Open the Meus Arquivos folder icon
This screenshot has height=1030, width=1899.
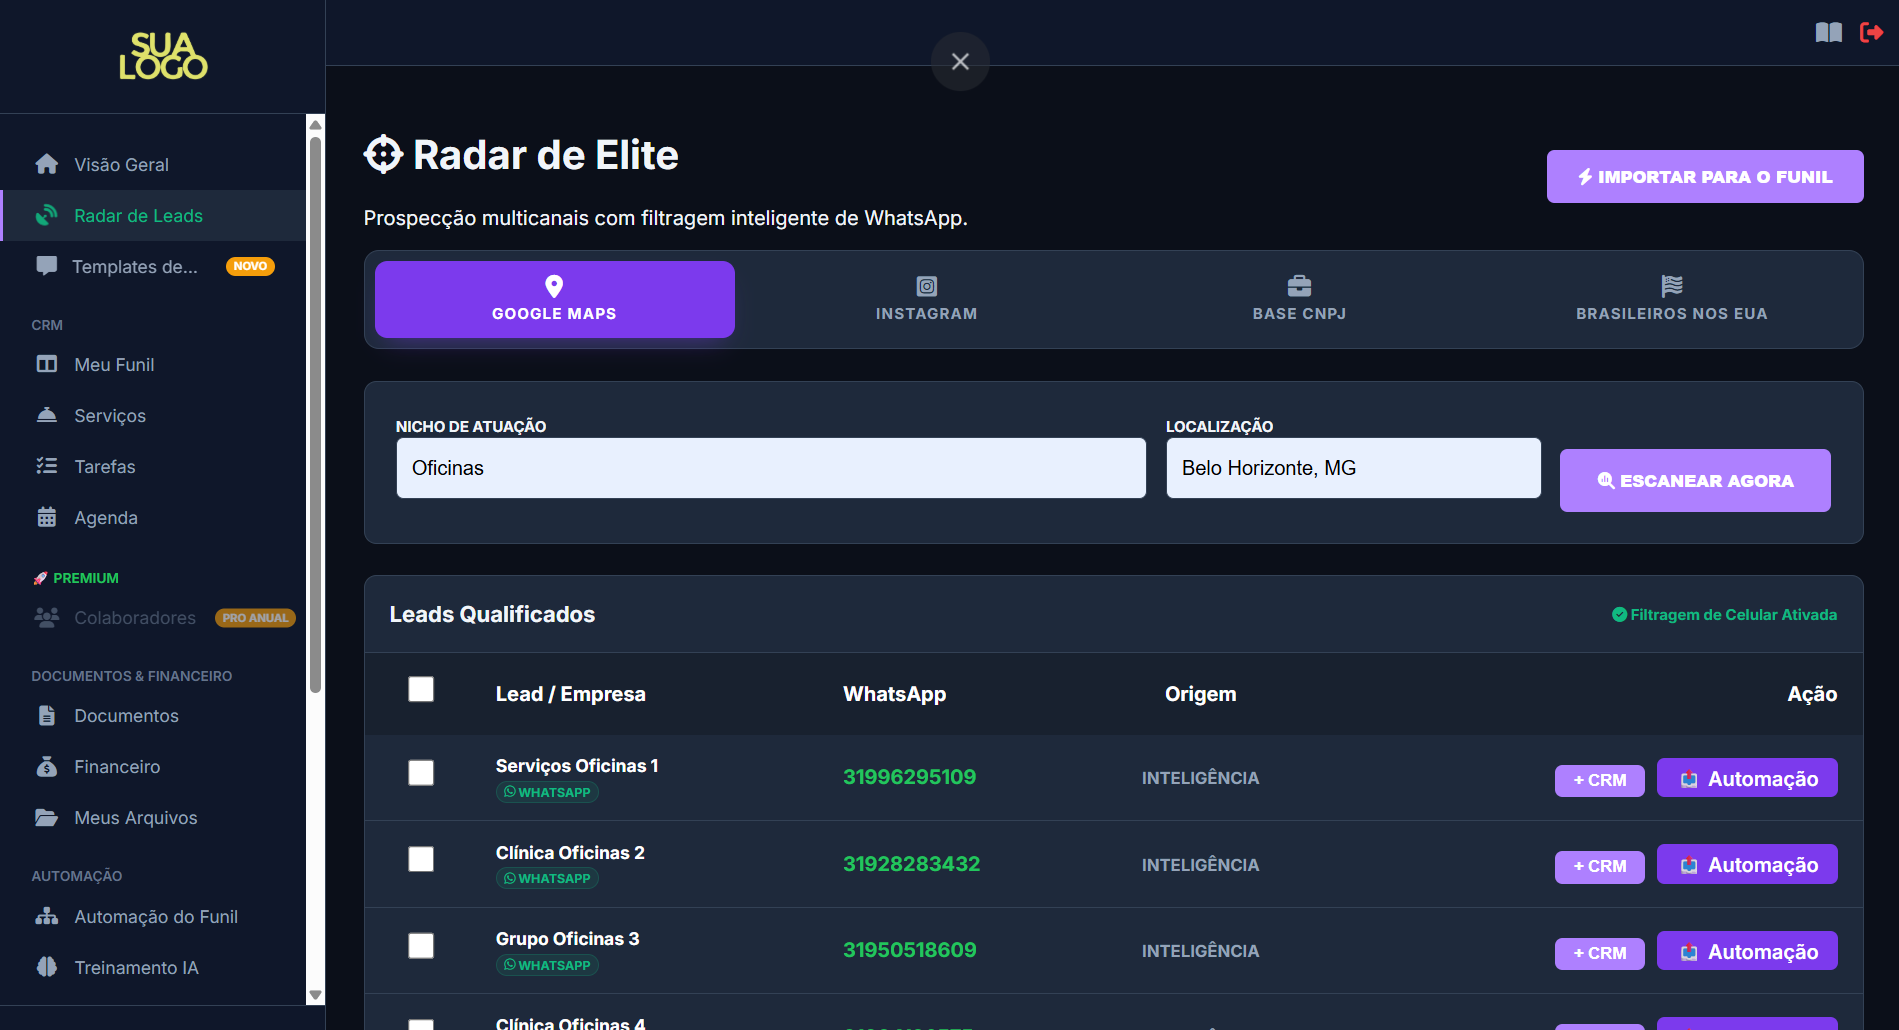[x=46, y=817]
